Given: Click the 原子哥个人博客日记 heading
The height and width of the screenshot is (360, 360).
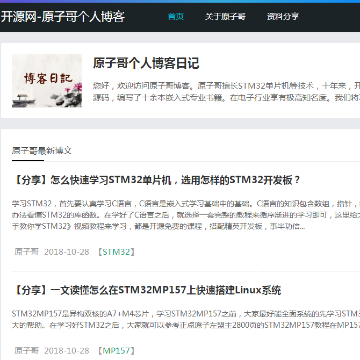Looking at the screenshot, I should pos(146,63).
